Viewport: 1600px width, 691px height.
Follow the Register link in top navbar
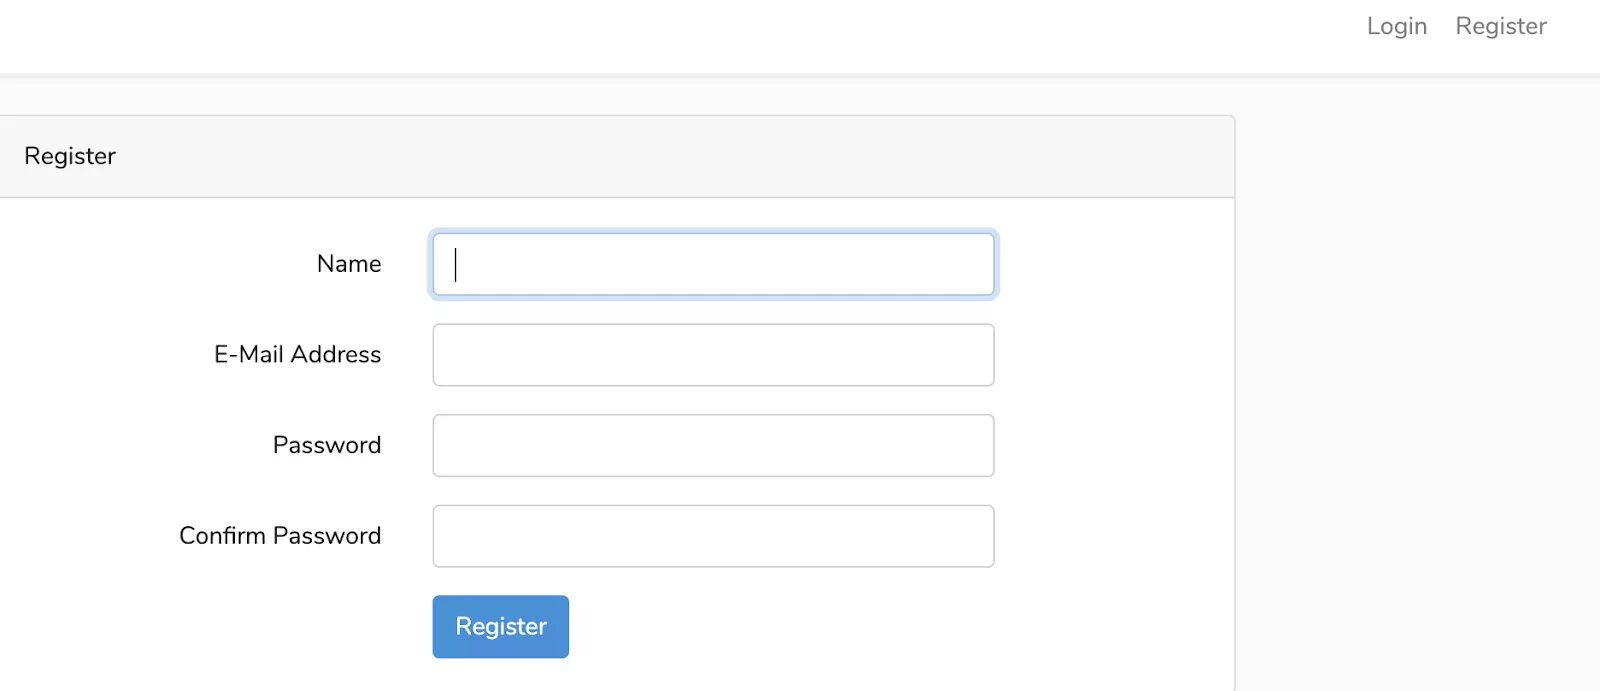[1500, 26]
